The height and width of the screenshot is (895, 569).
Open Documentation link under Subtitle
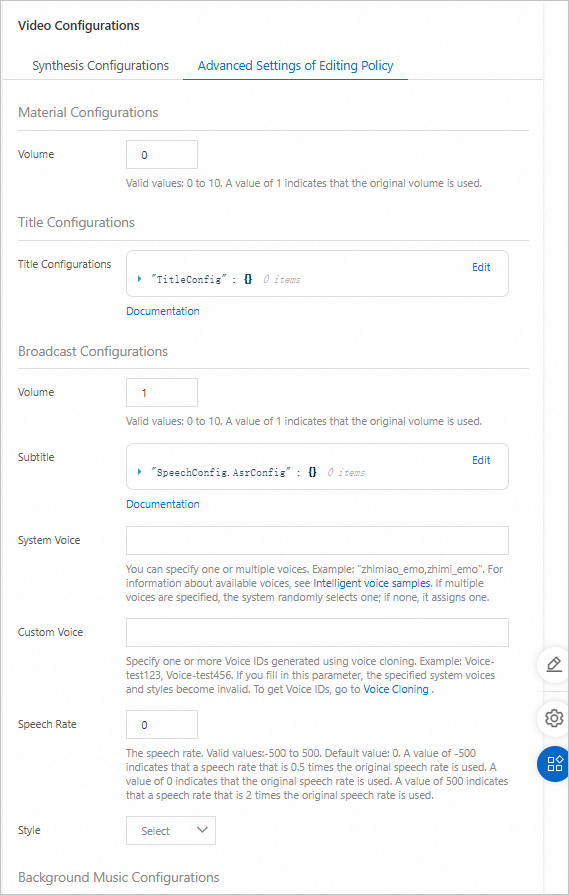[163, 504]
